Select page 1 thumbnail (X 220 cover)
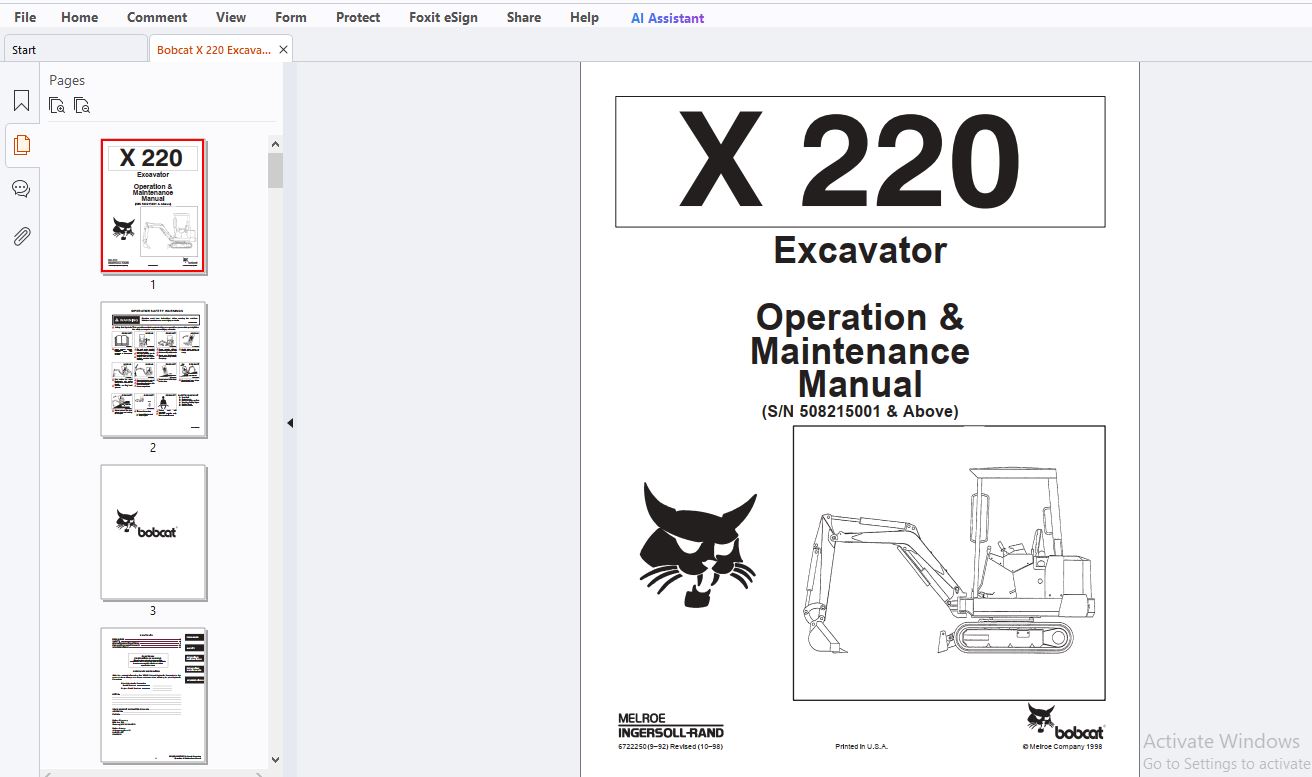This screenshot has height=777, width=1312. point(153,206)
